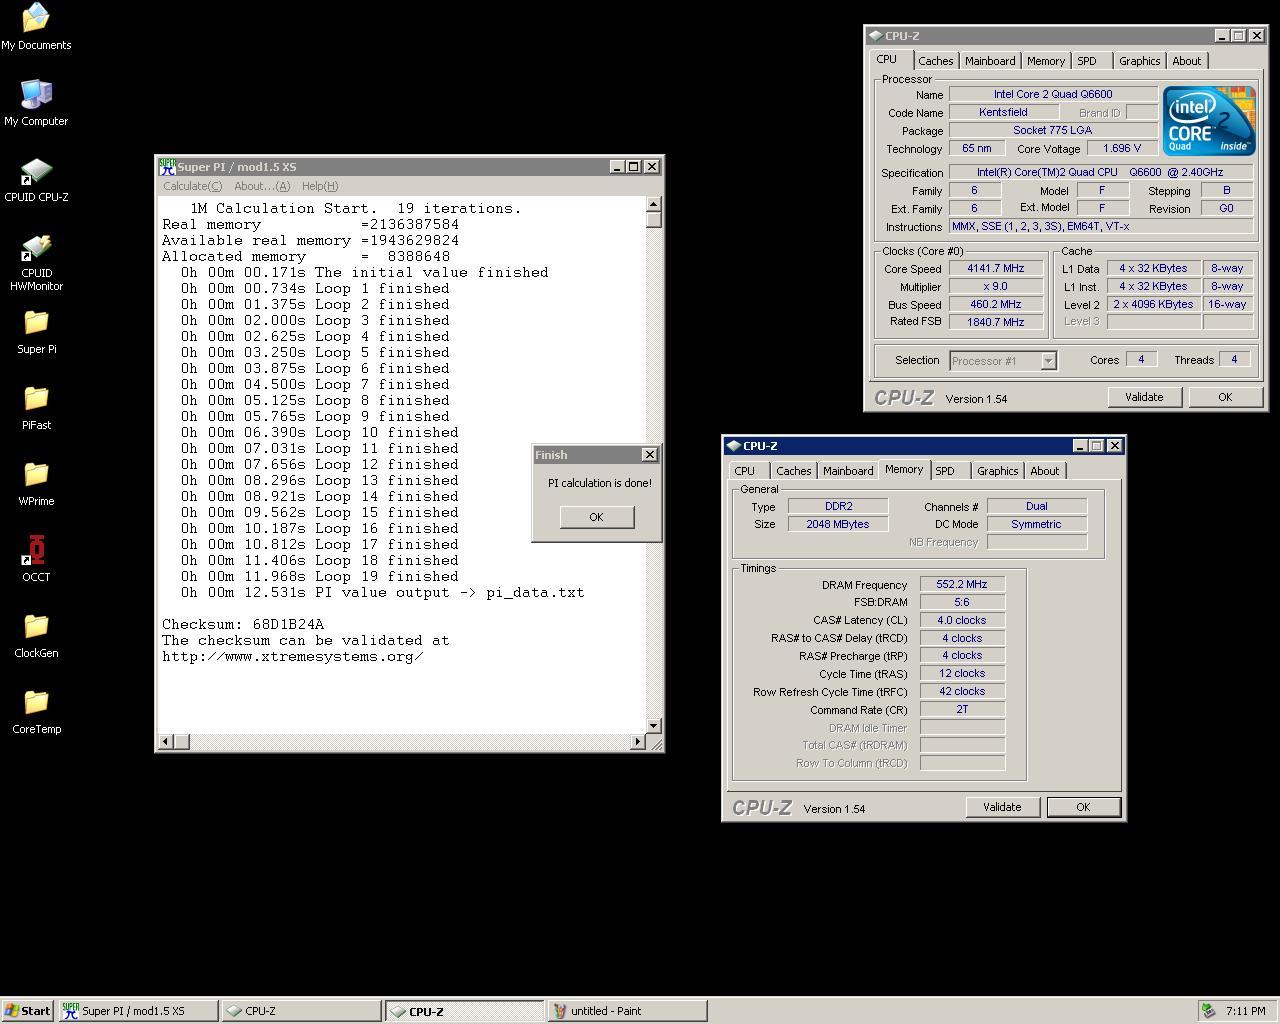This screenshot has height=1024, width=1280.
Task: Switch to Super PI taskbar button
Action: pyautogui.click(x=138, y=1011)
